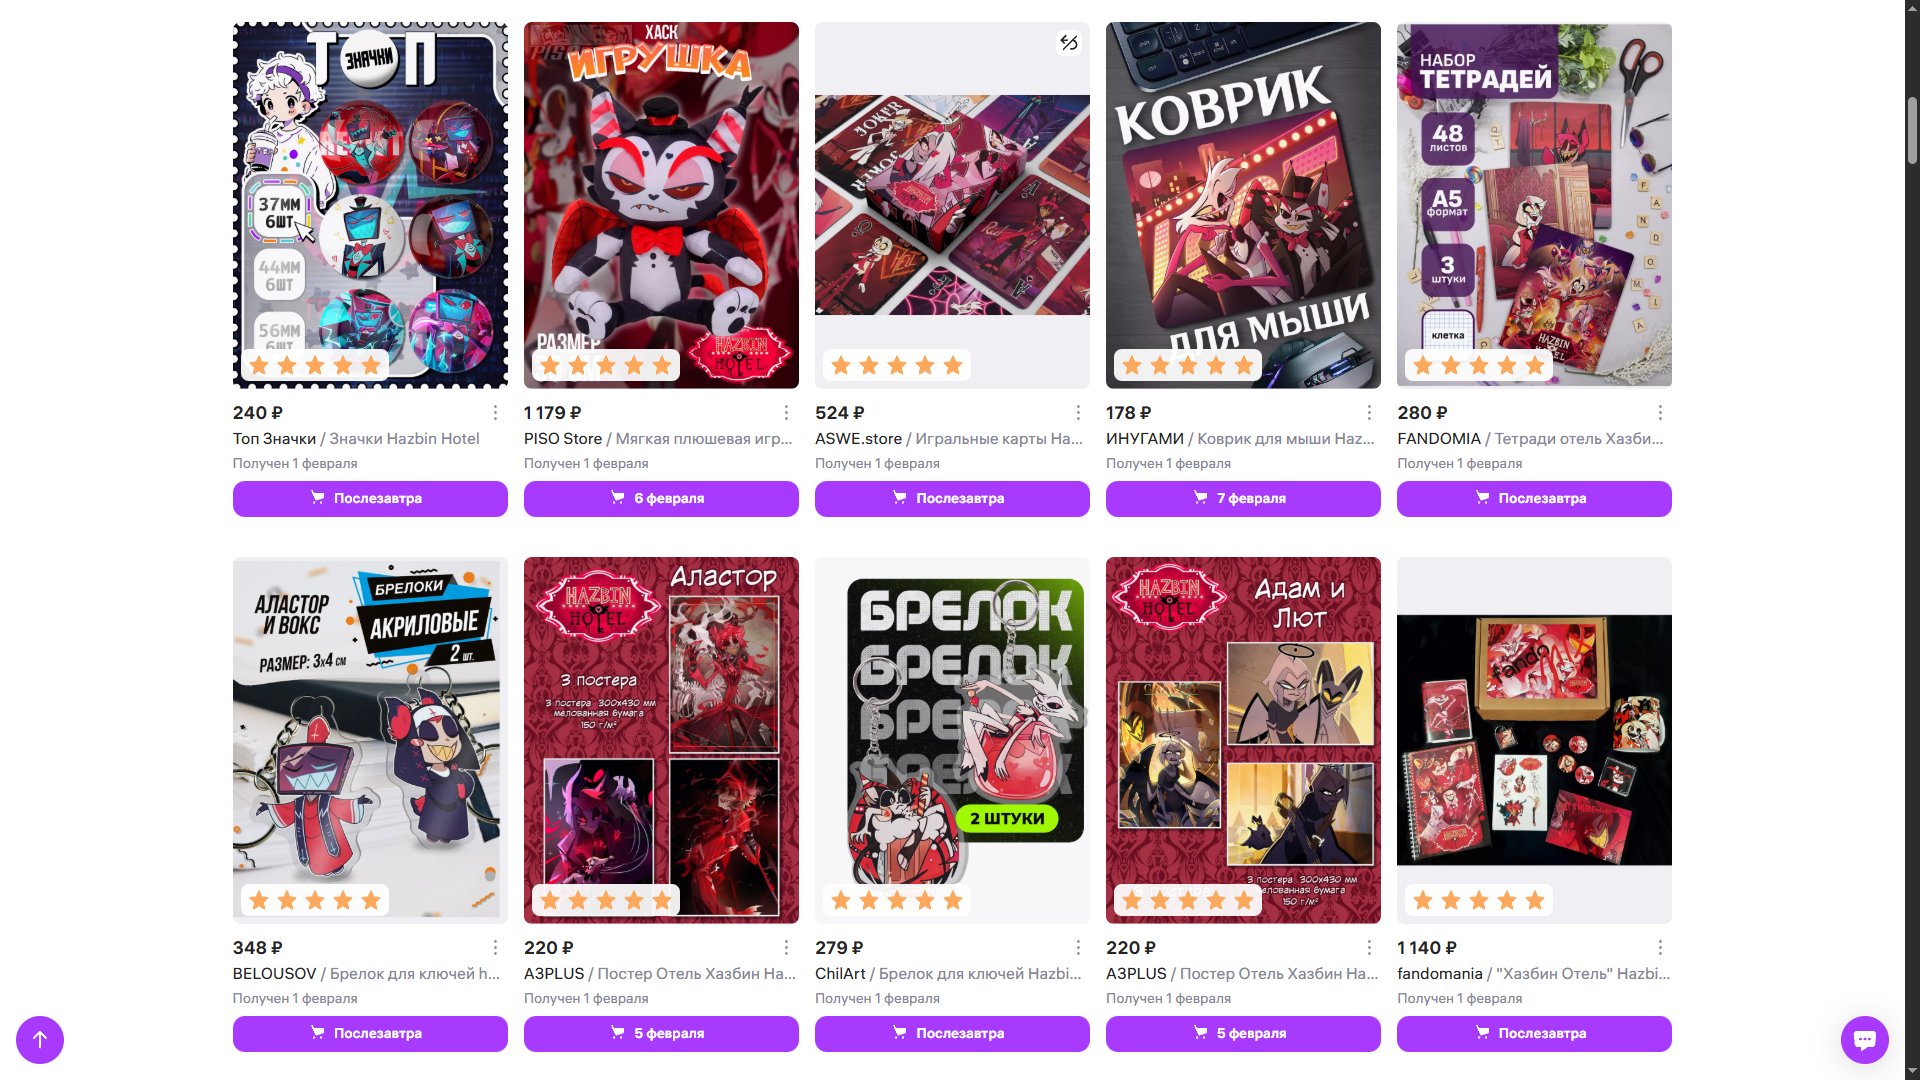The height and width of the screenshot is (1080, 1920).
Task: Open the A3PLUS Адам и Лют poster title
Action: [x=1279, y=974]
